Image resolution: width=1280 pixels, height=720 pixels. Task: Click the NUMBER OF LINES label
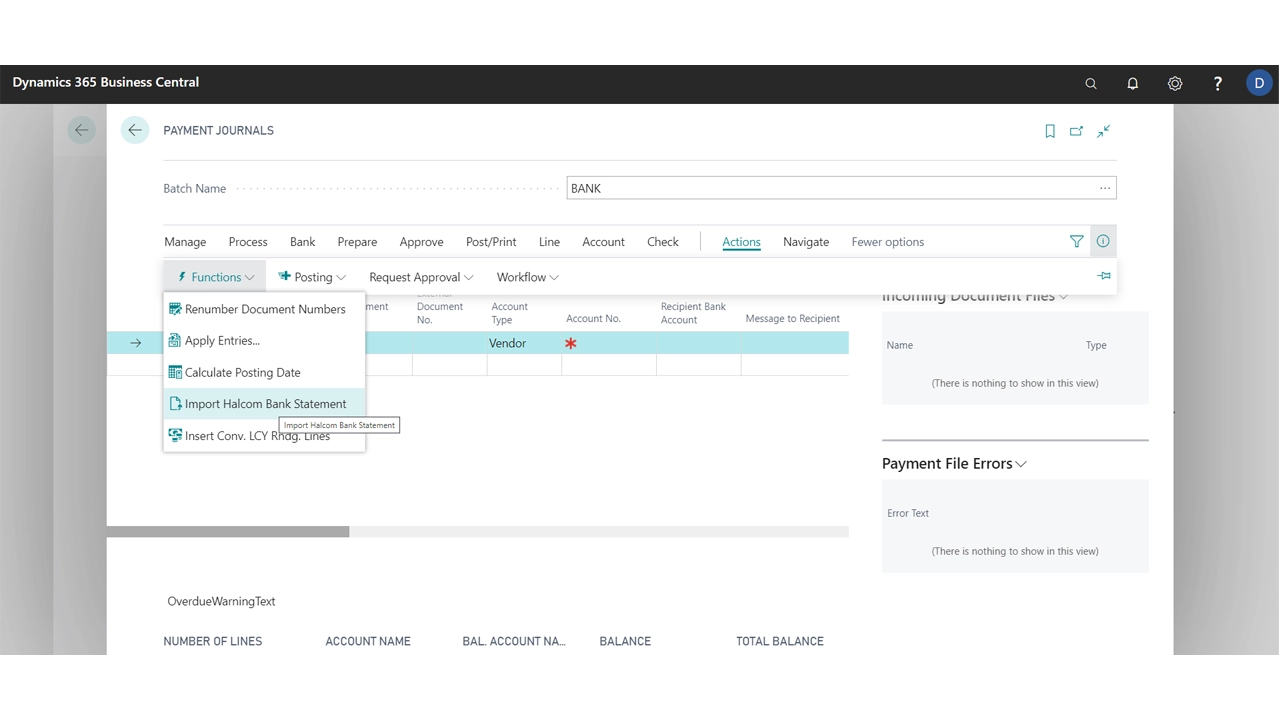tap(213, 641)
